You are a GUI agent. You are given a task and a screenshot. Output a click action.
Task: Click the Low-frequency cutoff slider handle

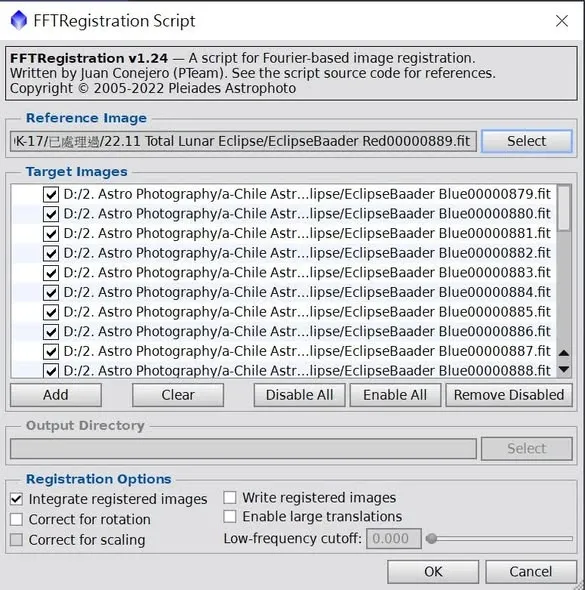point(432,538)
